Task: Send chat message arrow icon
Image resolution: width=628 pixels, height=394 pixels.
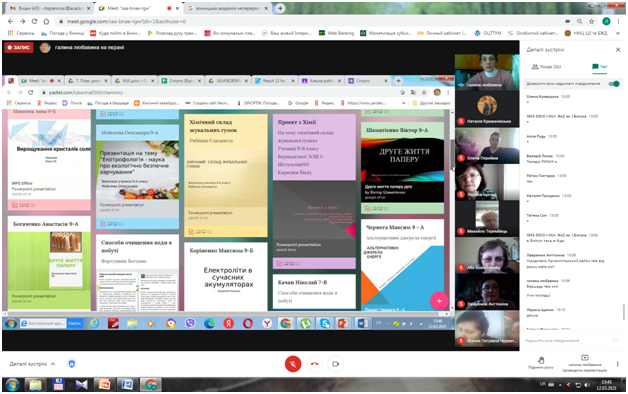Action: click(x=616, y=340)
